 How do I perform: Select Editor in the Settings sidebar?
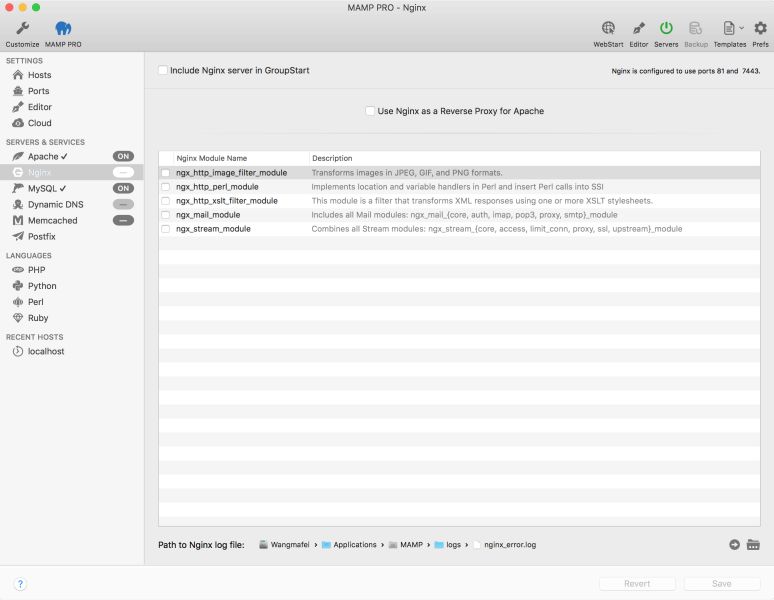40,107
